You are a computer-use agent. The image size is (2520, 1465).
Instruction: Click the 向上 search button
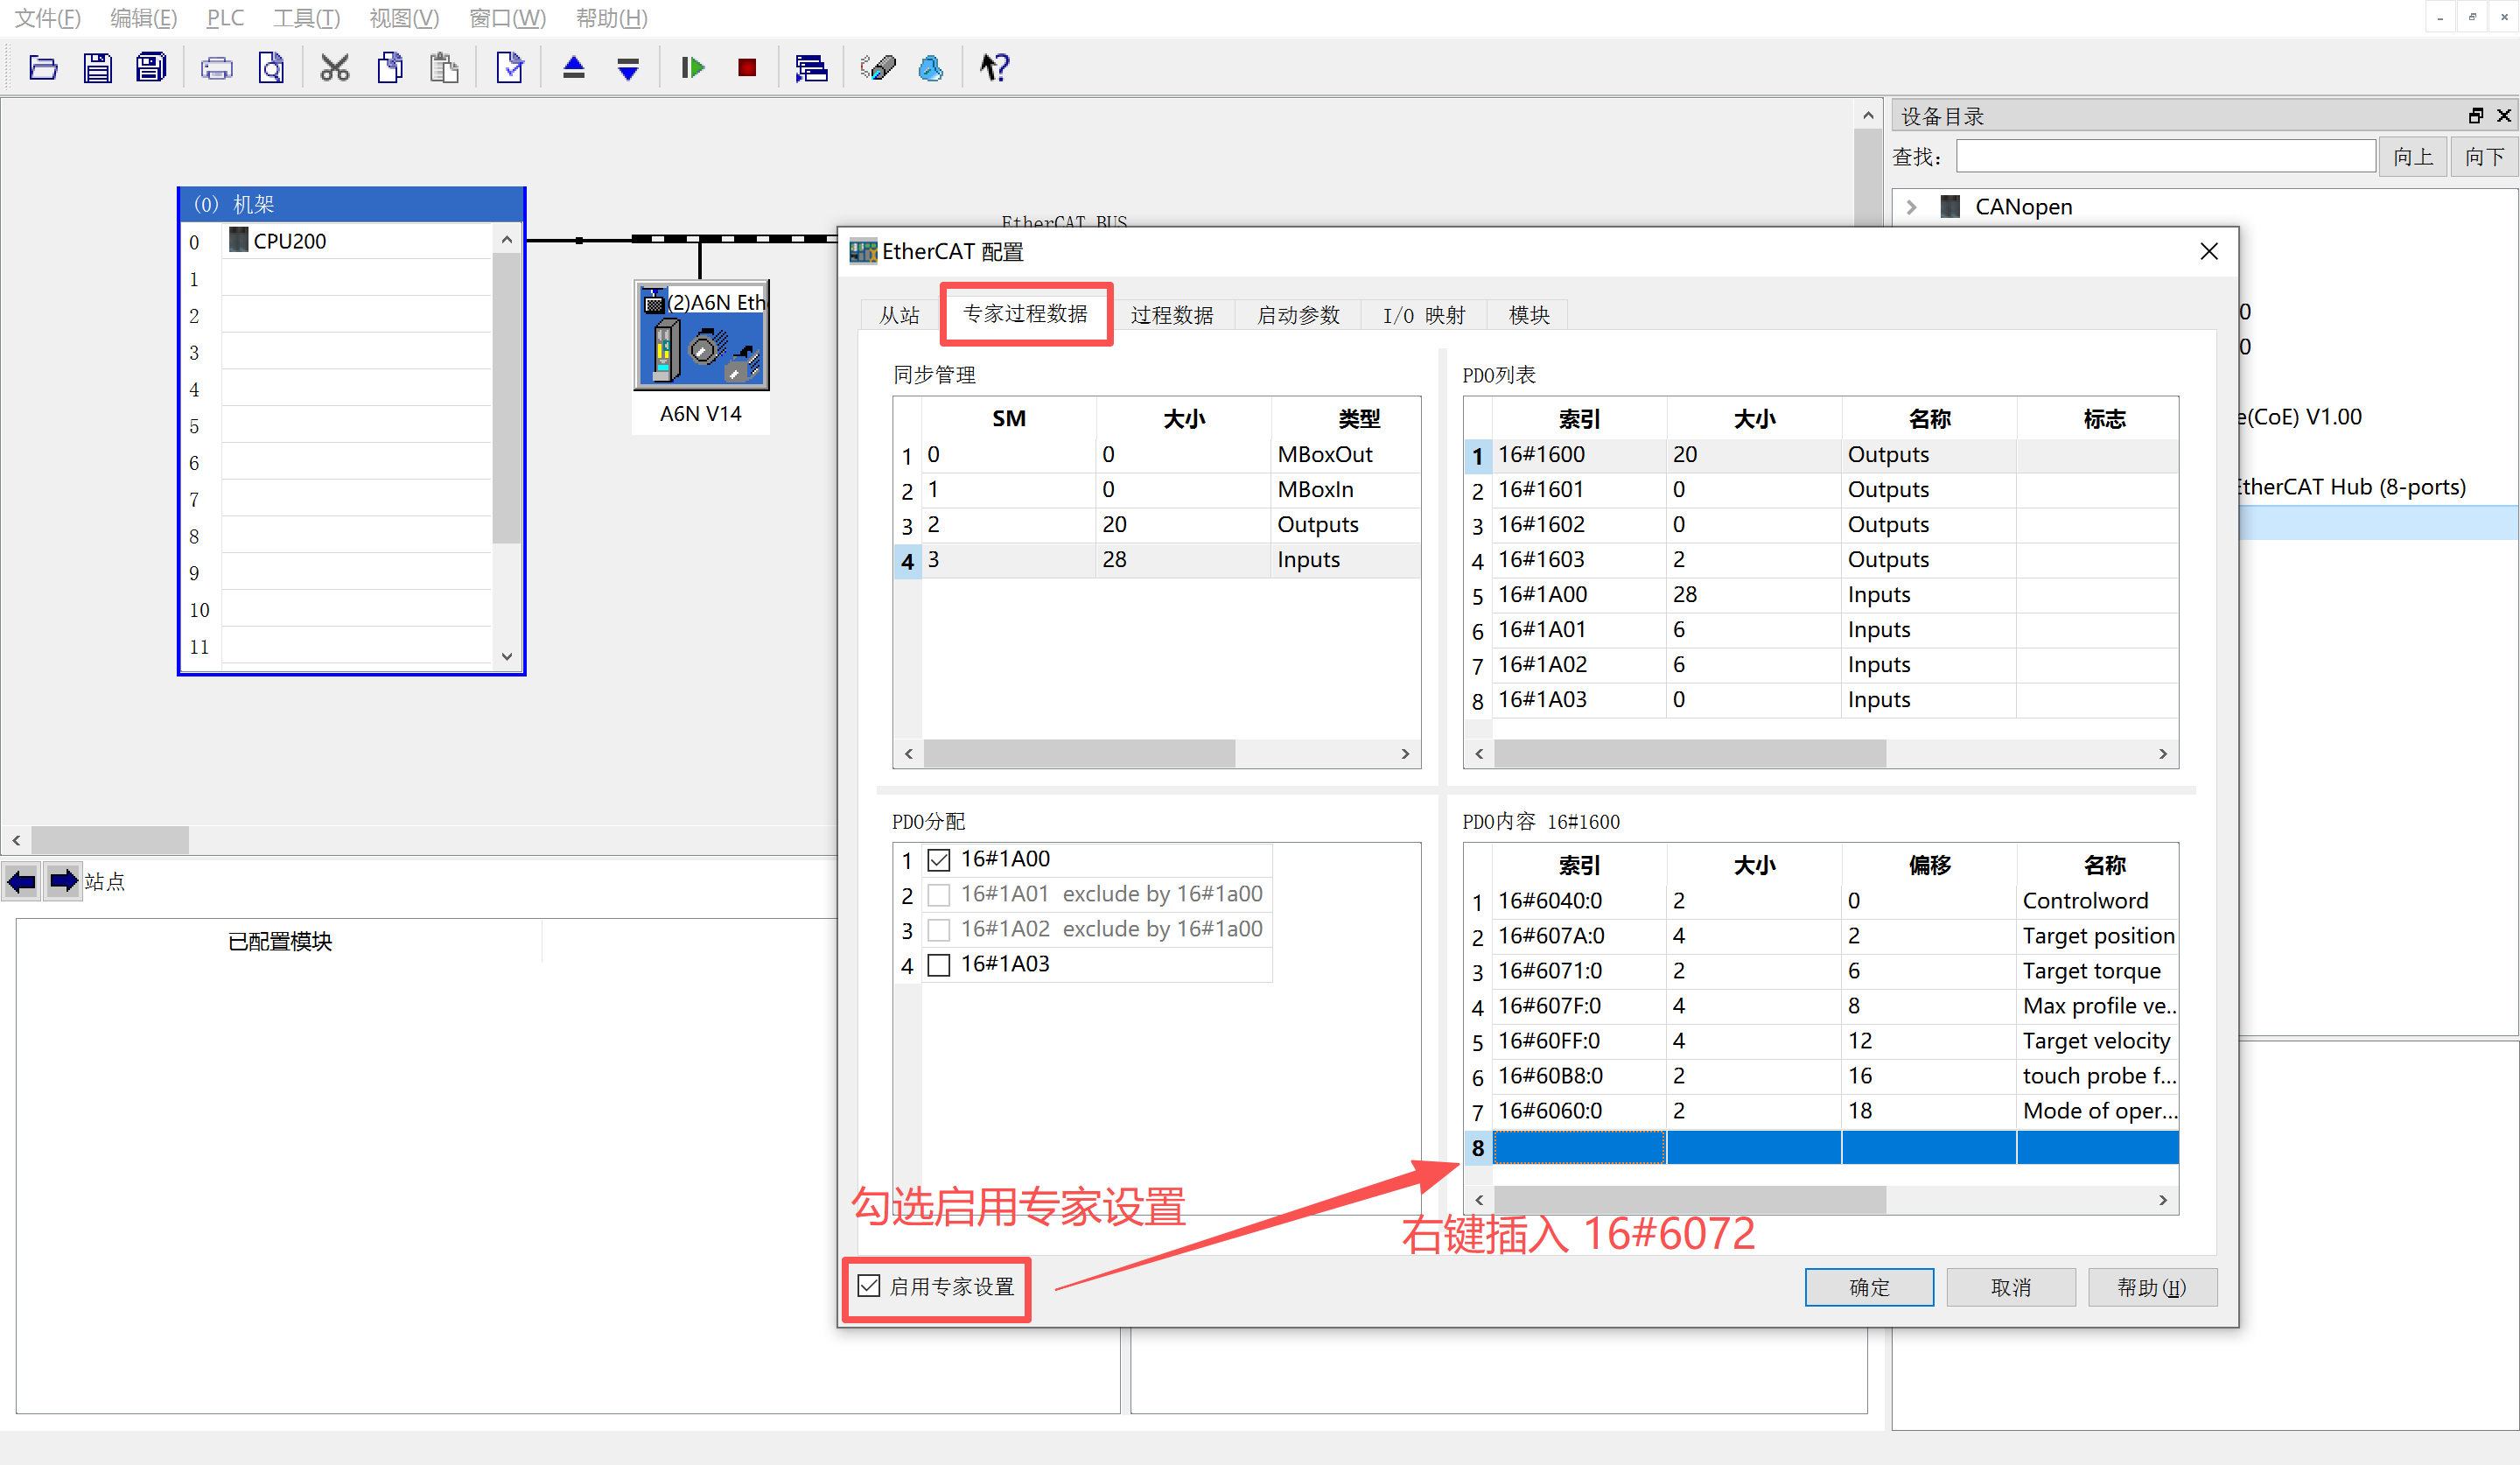(x=2413, y=157)
